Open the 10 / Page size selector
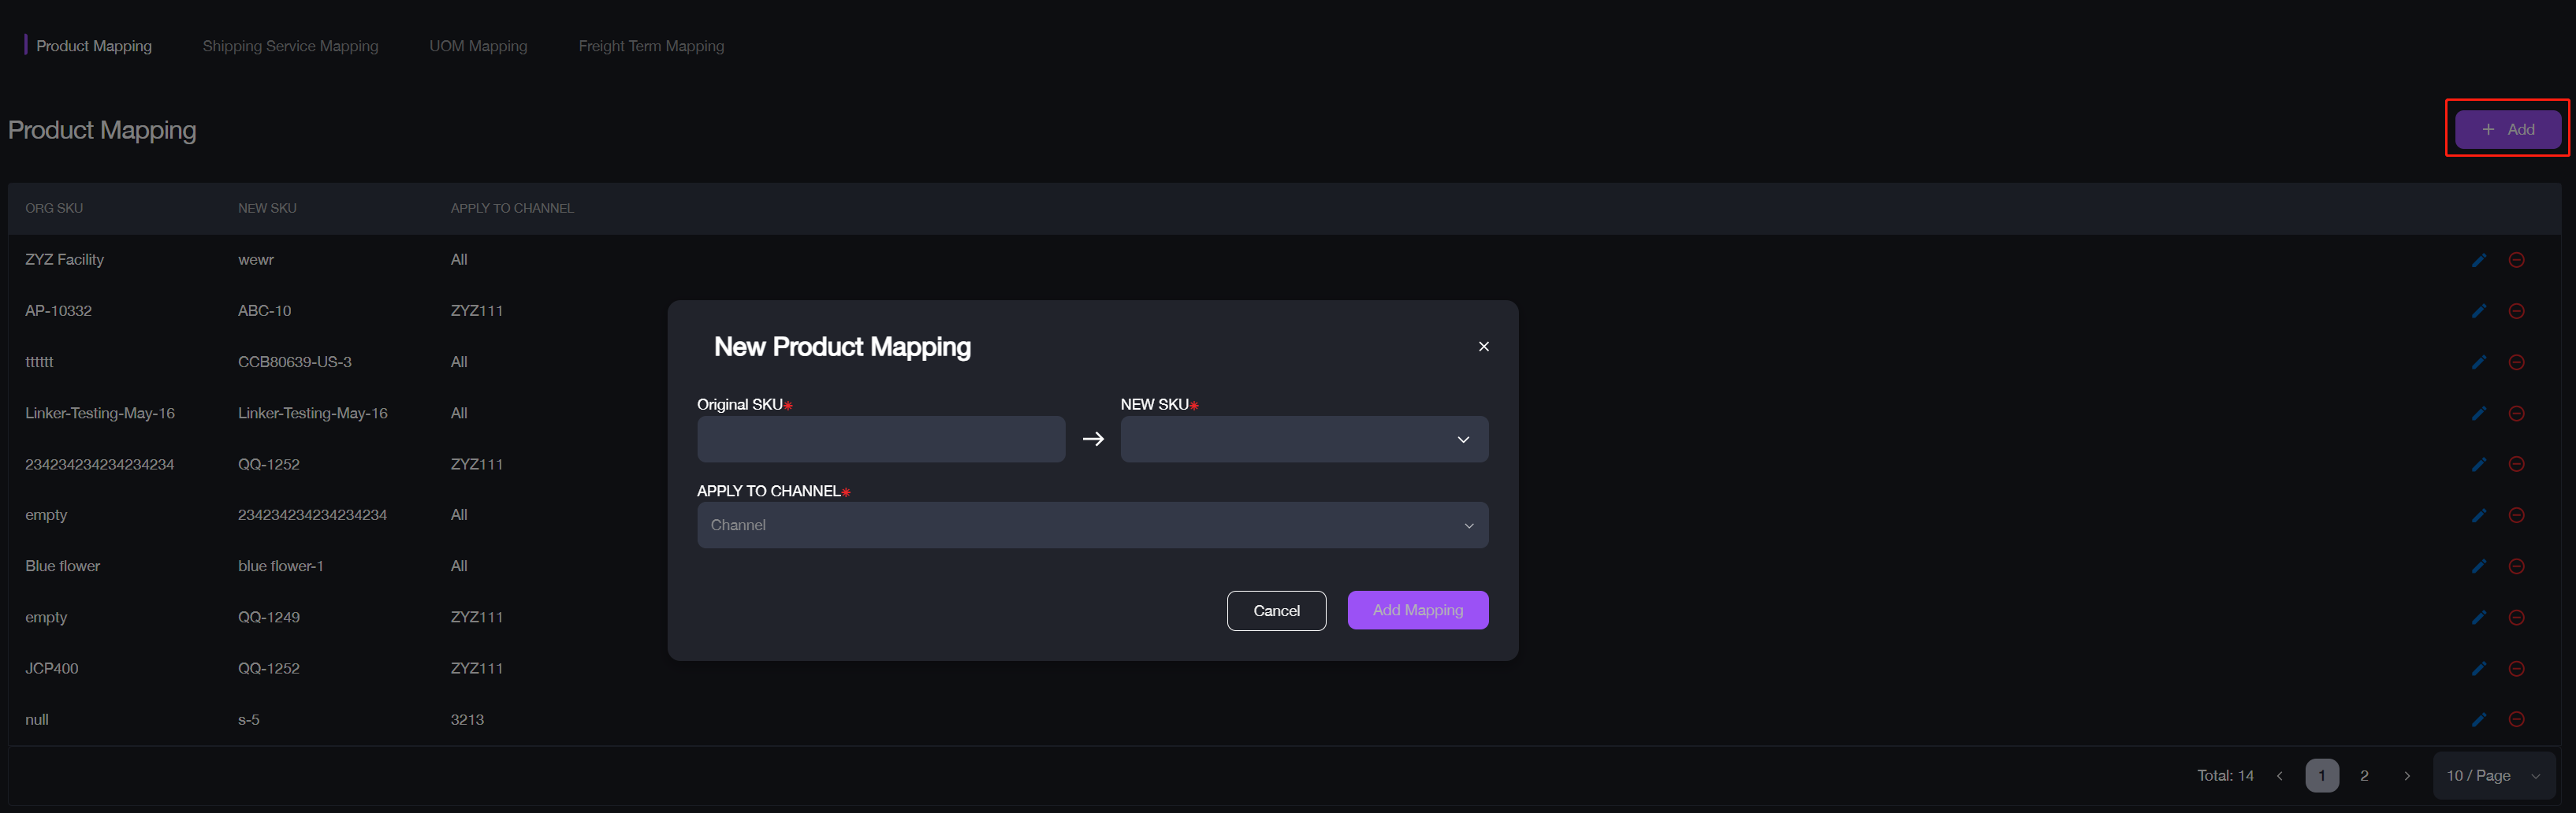Image resolution: width=2576 pixels, height=813 pixels. click(x=2493, y=776)
